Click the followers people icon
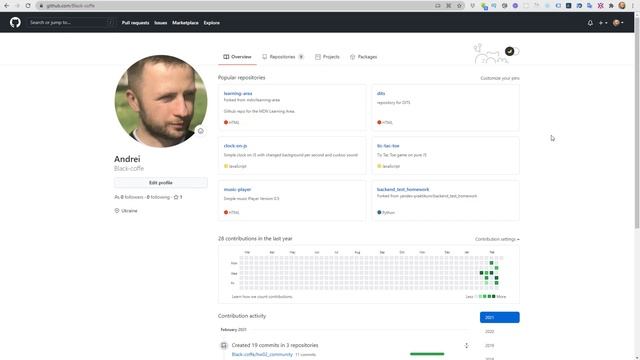The height and width of the screenshot is (360, 640). [x=117, y=197]
